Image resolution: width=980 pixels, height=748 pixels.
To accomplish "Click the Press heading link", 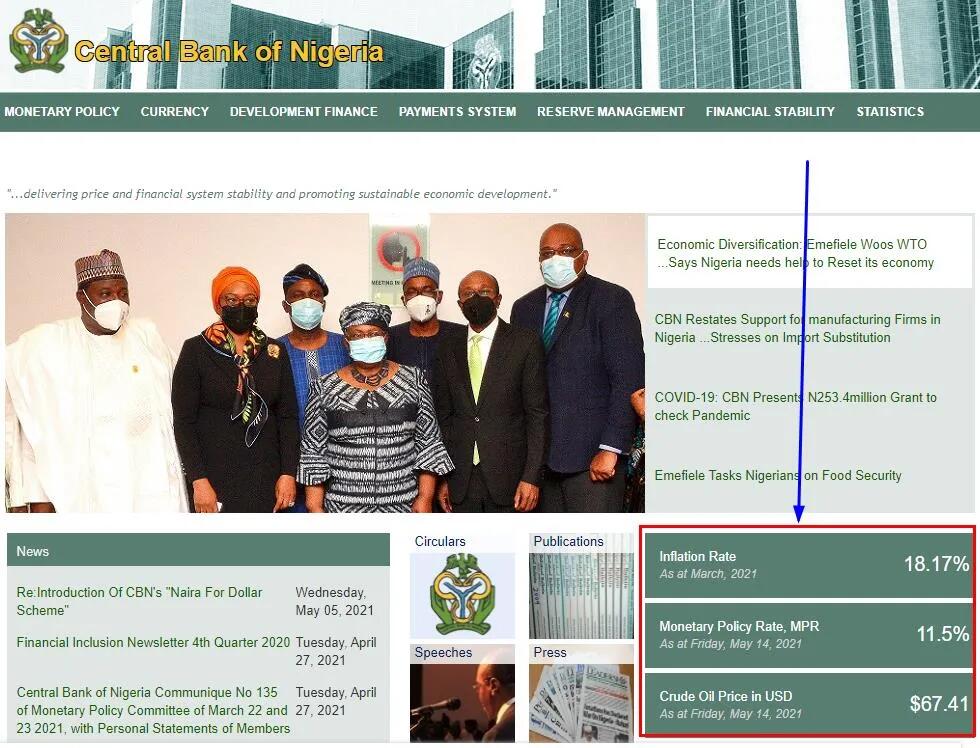I will tap(549, 652).
